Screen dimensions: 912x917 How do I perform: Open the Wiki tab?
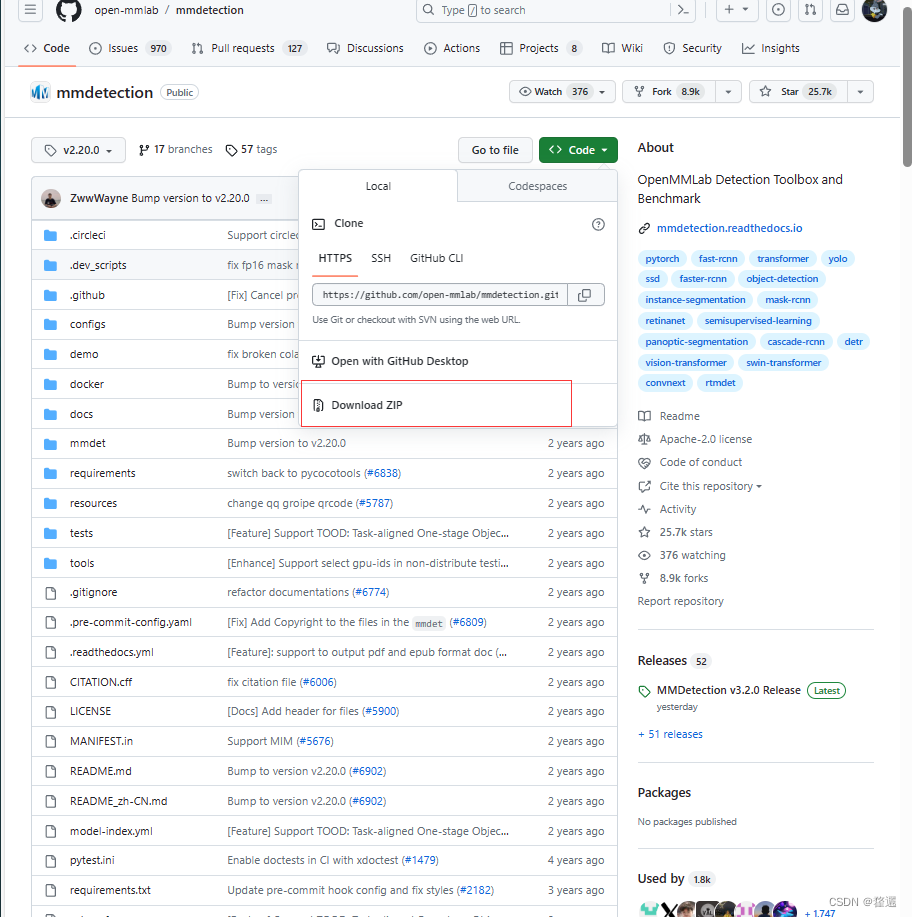tap(622, 48)
